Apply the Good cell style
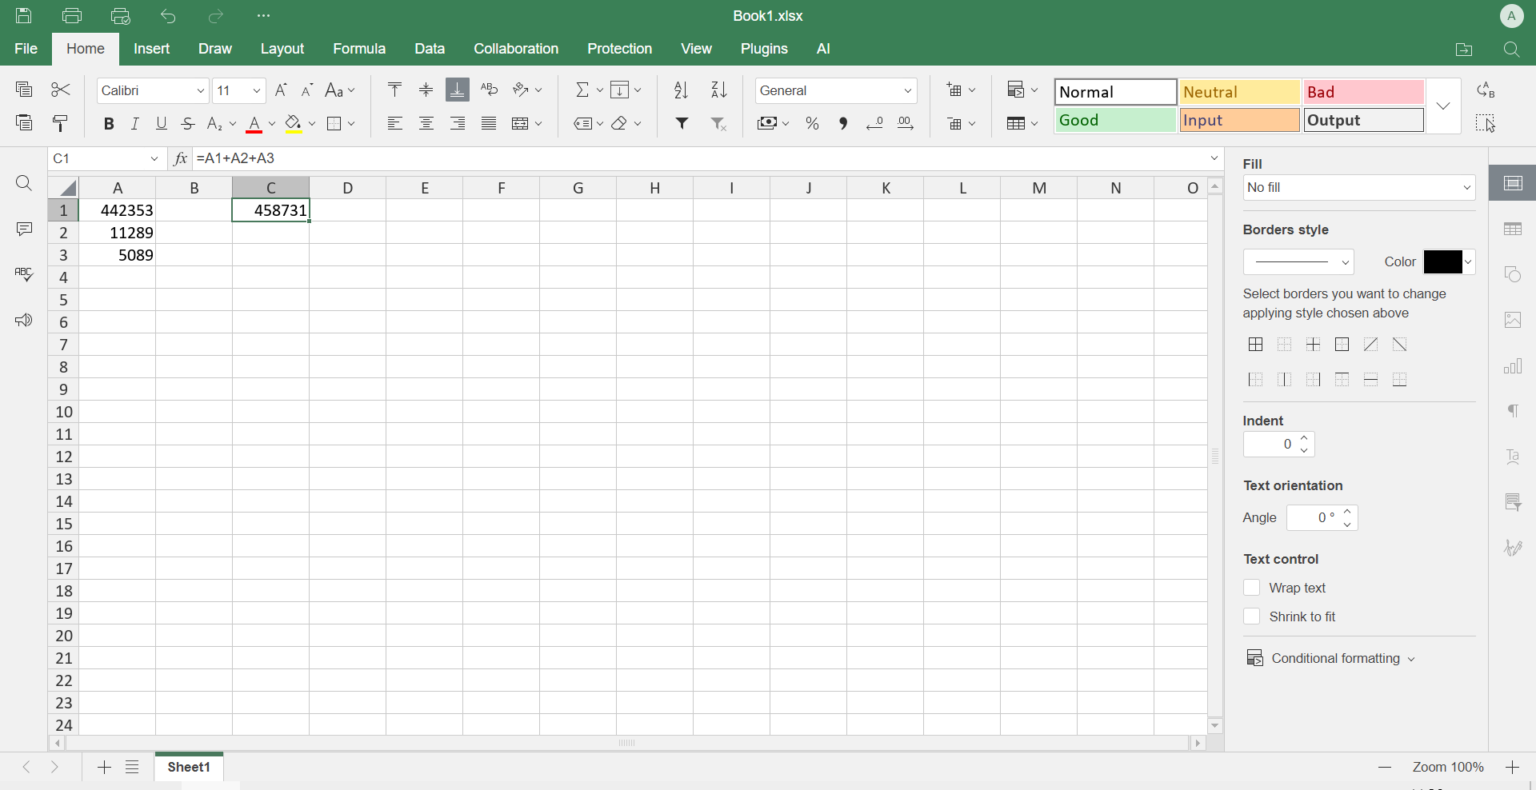 click(1115, 119)
